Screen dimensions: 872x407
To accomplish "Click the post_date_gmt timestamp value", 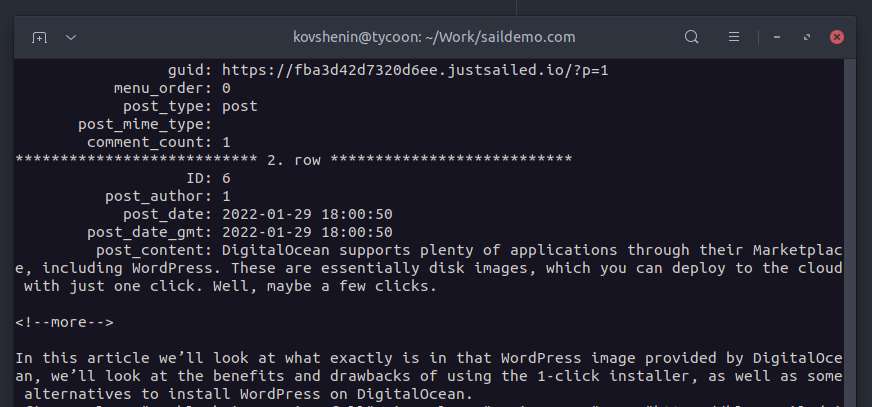I will 308,232.
